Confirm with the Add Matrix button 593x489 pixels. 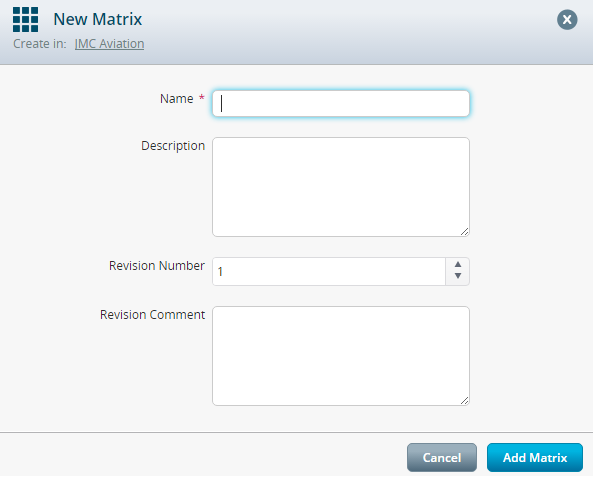(535, 458)
